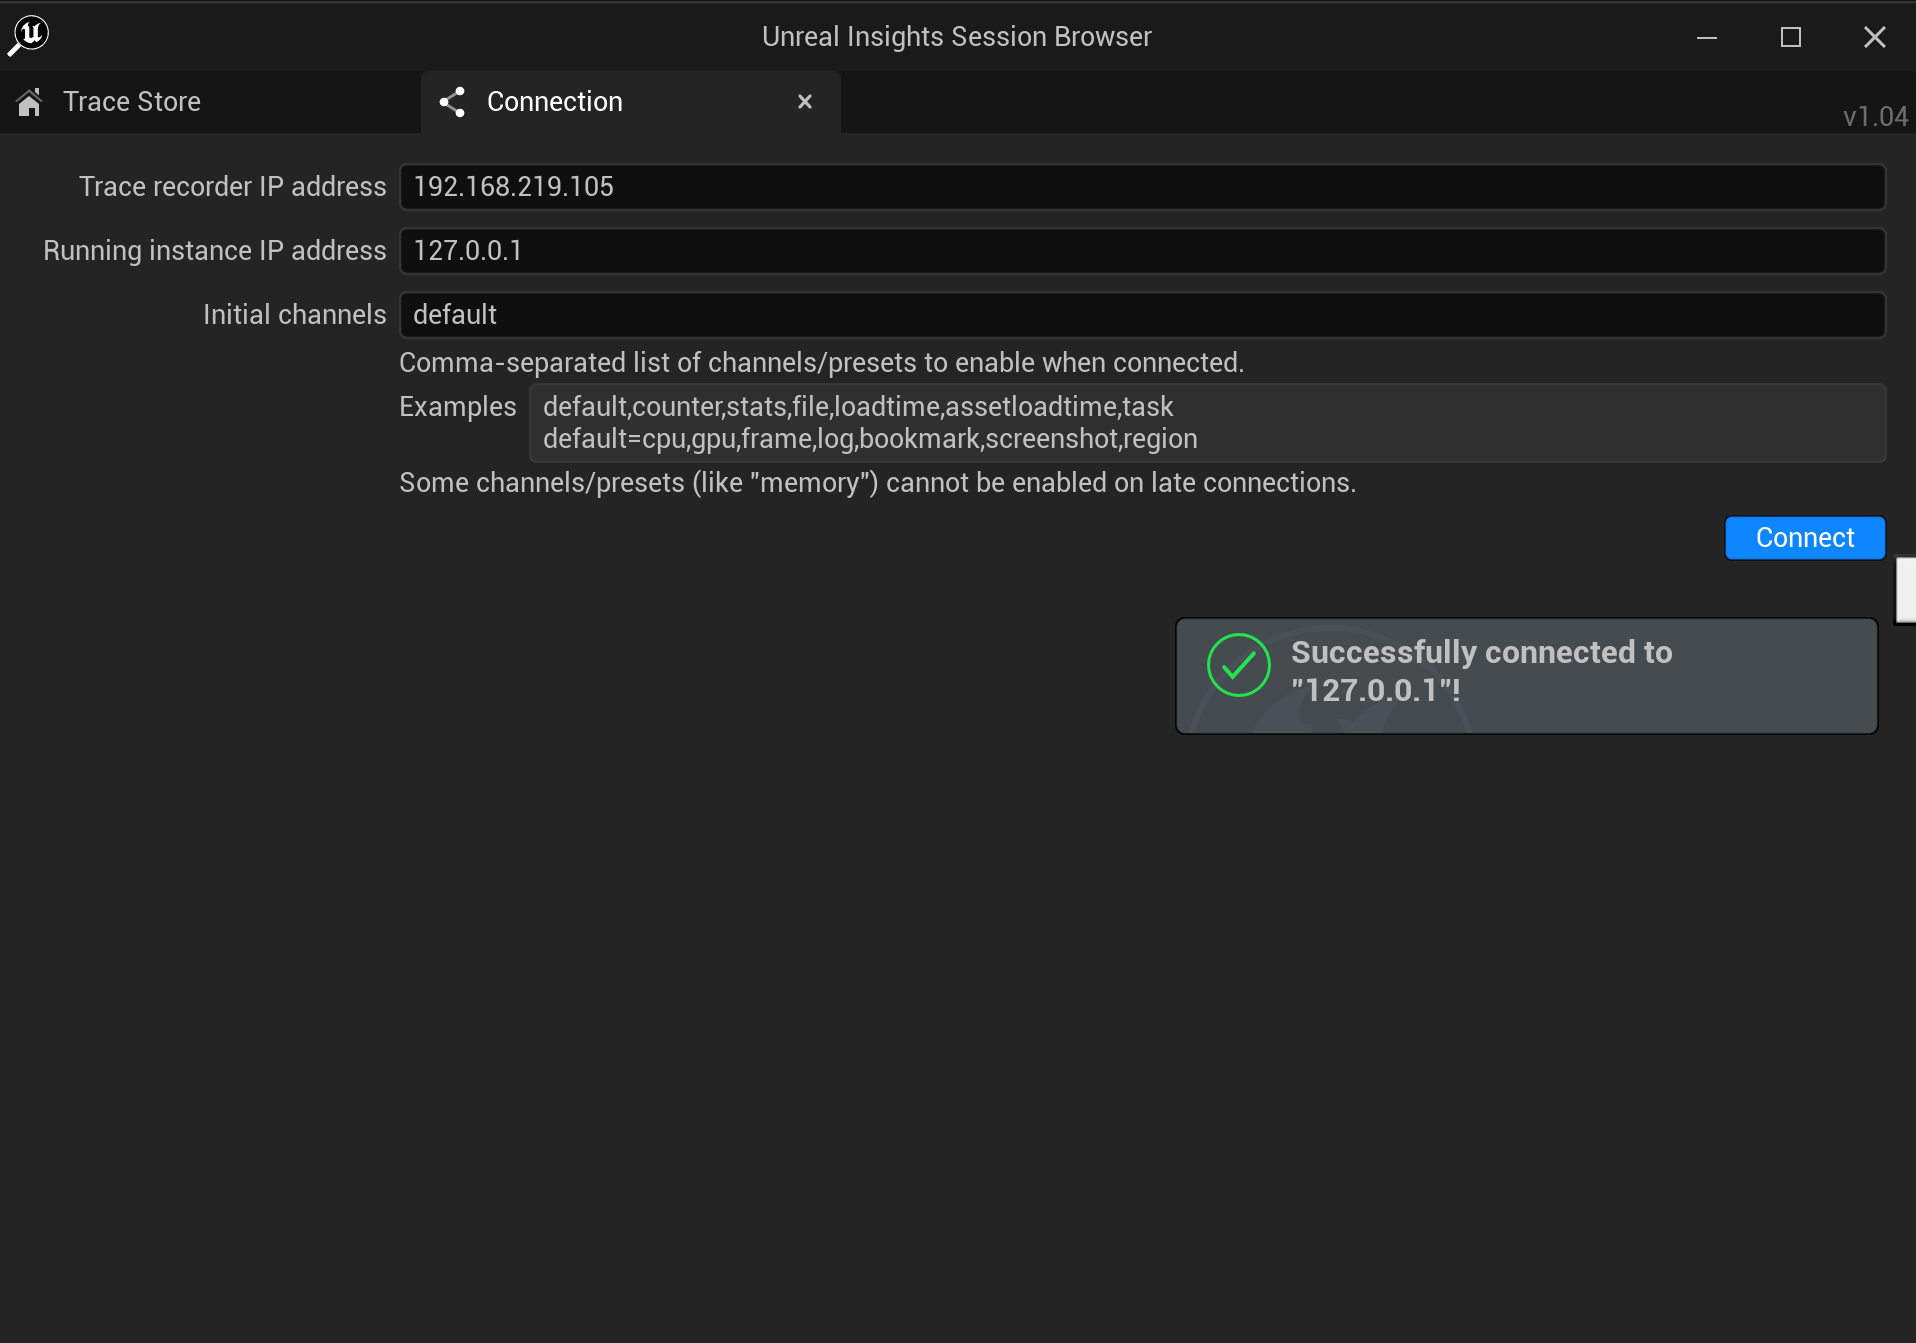Focus the Trace recorder IP address field

point(1142,187)
